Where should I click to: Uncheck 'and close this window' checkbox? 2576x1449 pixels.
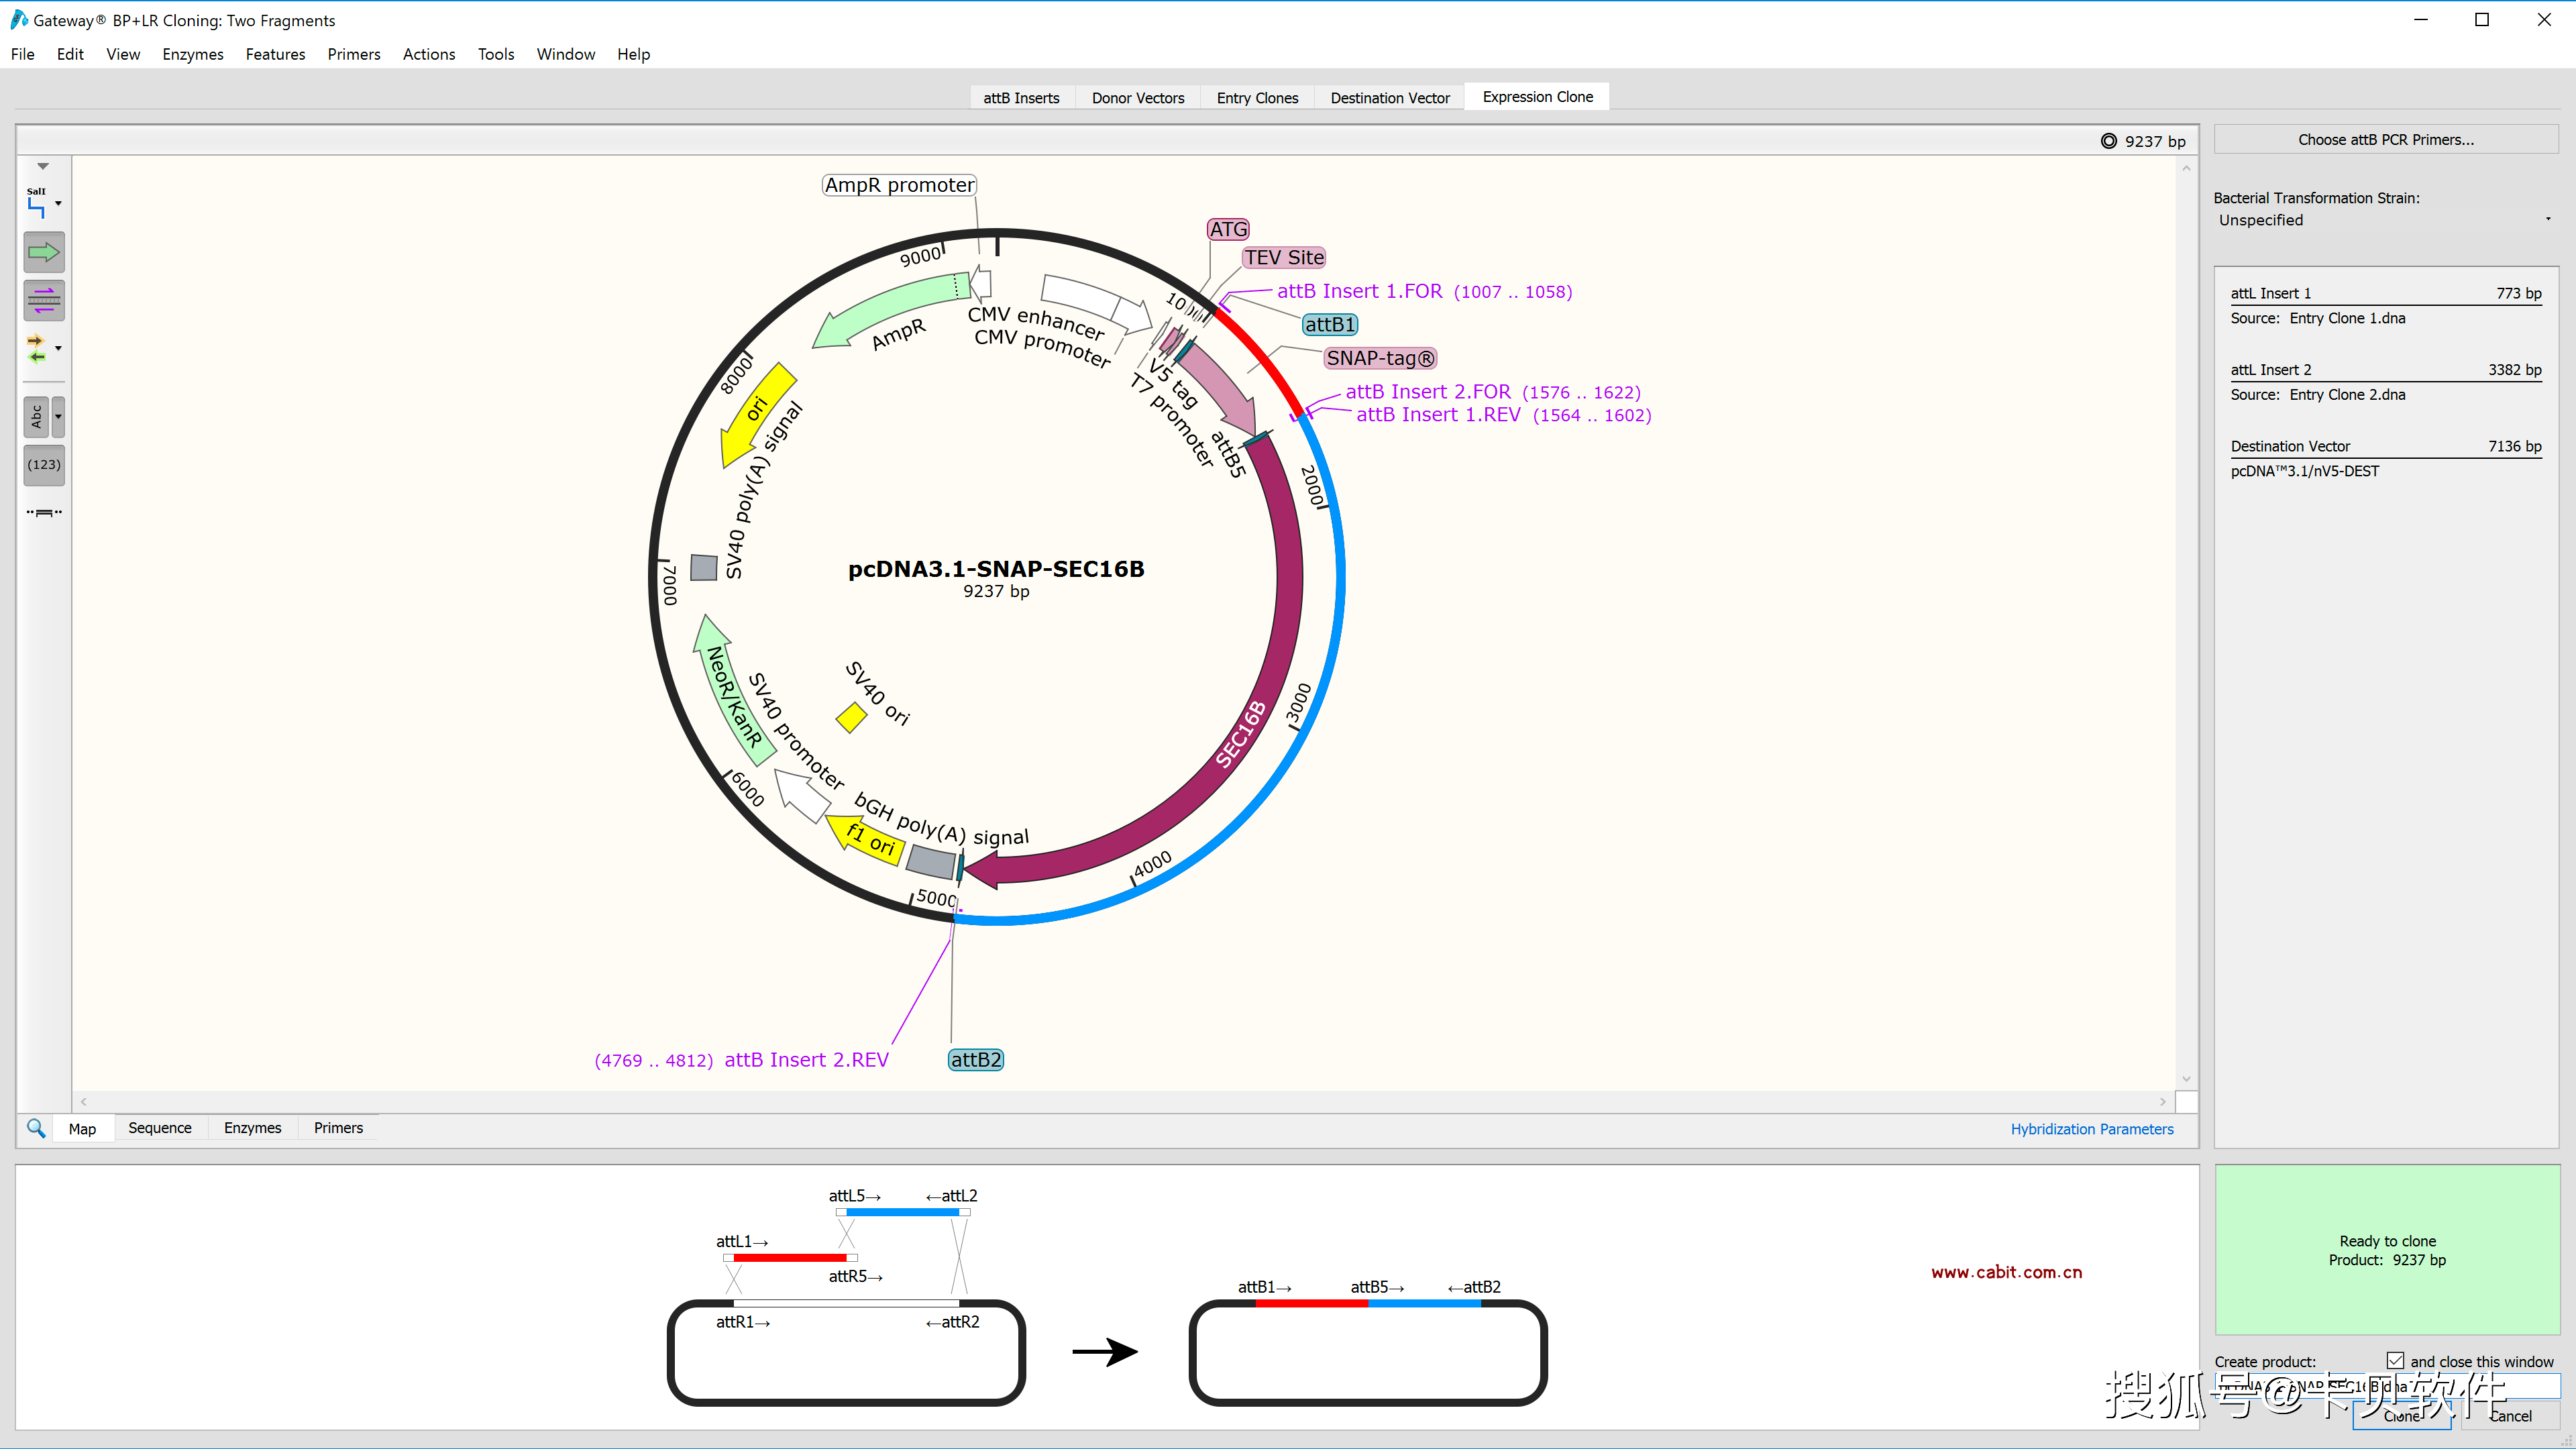(2396, 1360)
